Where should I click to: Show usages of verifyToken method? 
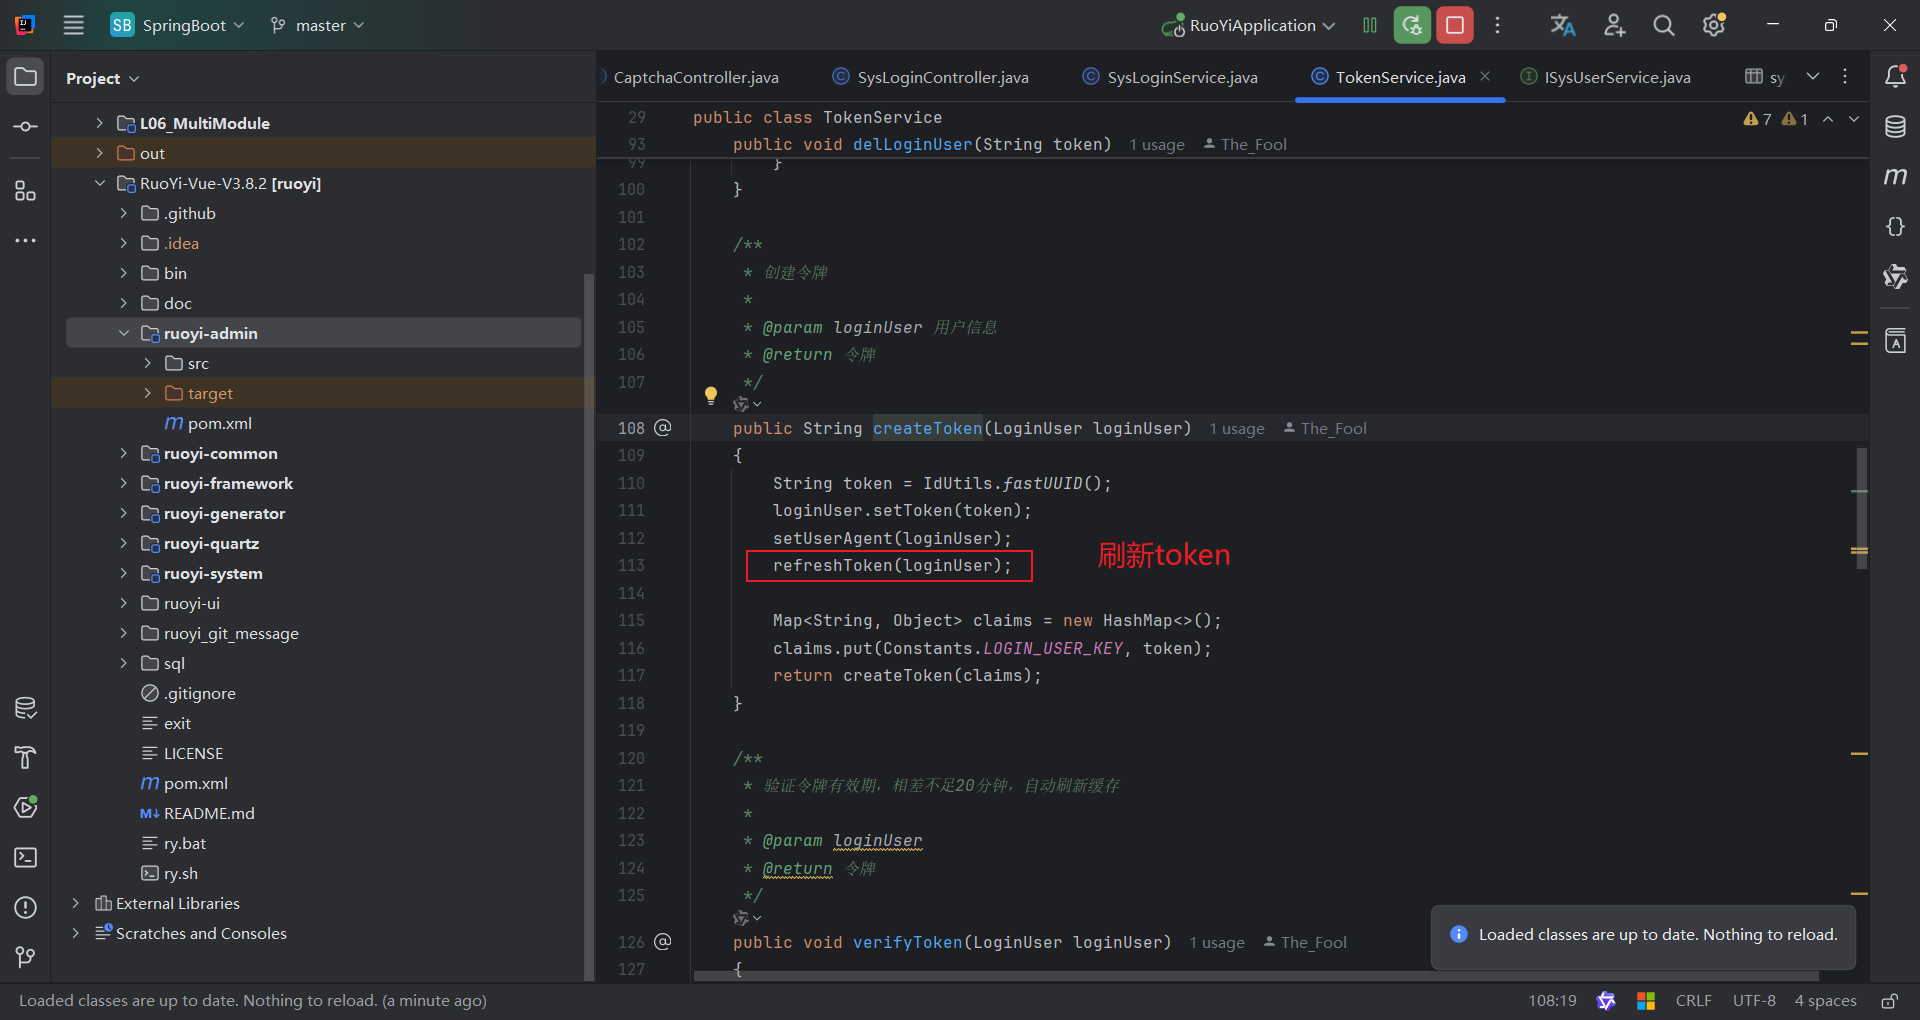(x=1217, y=943)
